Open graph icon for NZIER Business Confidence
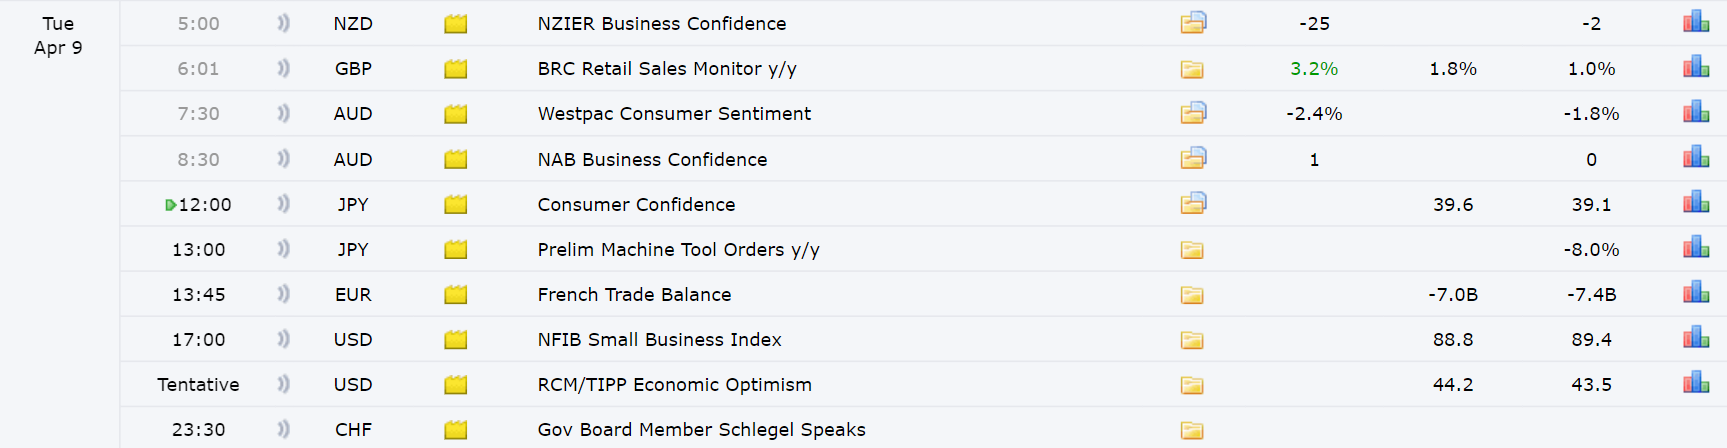Screen dimensions: 1727x448 click(1696, 22)
